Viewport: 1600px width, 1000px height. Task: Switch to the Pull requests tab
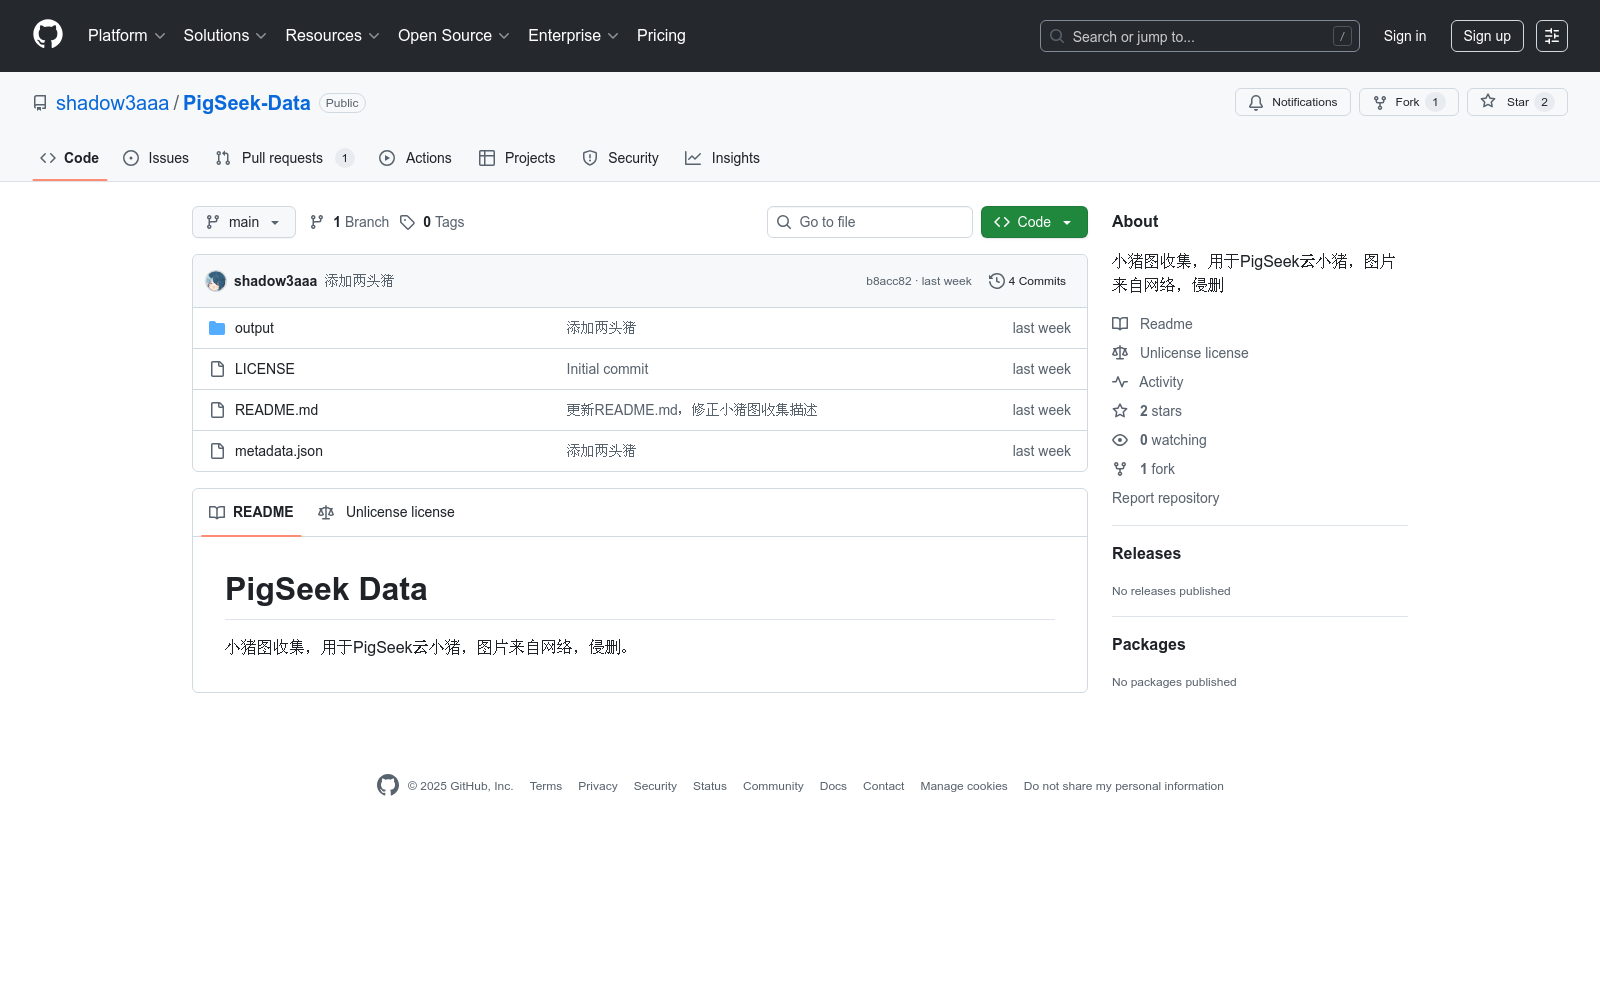[285, 158]
